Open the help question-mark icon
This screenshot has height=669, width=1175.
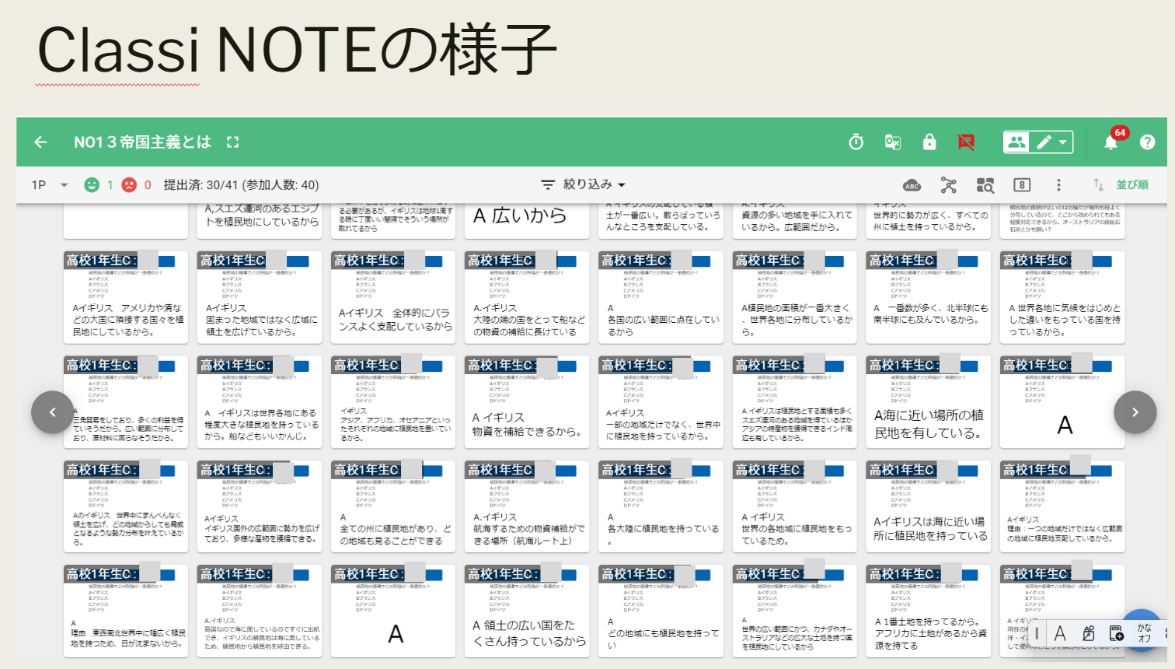coord(1147,142)
